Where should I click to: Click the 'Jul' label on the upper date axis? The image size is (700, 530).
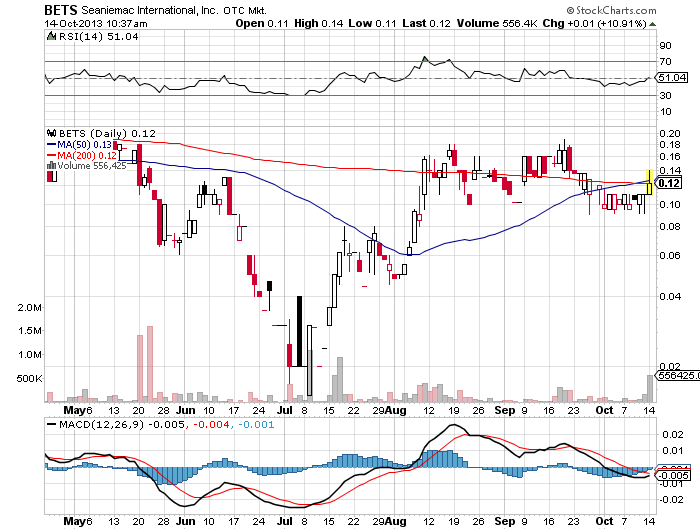(284, 410)
